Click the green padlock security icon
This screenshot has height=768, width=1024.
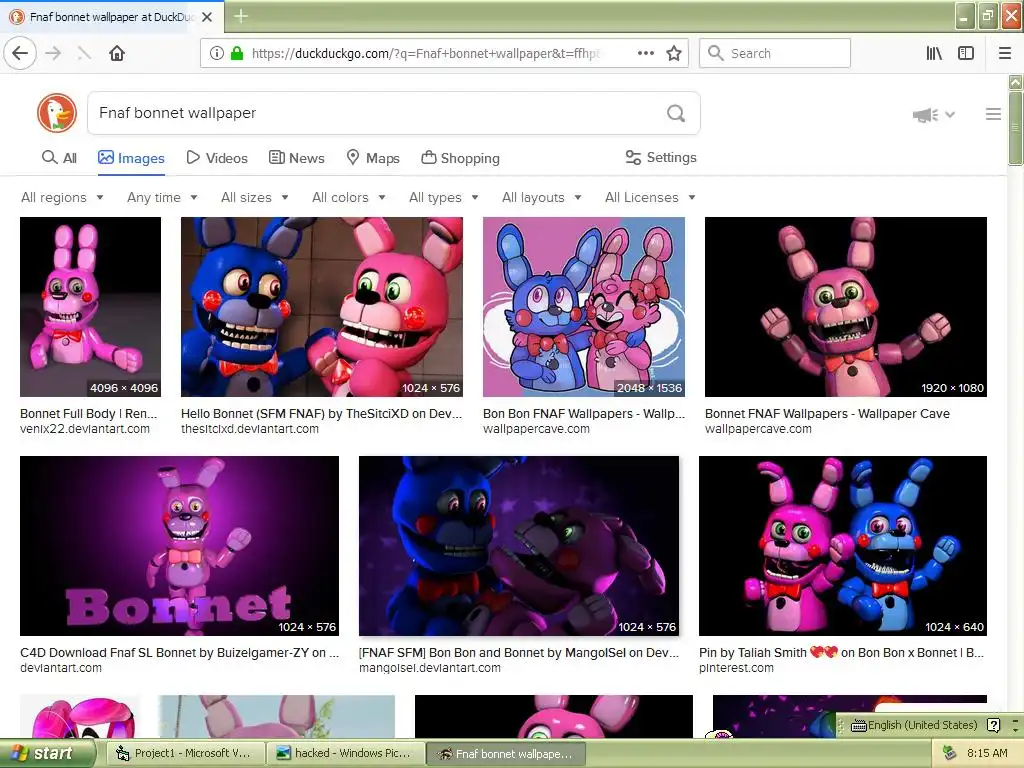click(x=236, y=53)
